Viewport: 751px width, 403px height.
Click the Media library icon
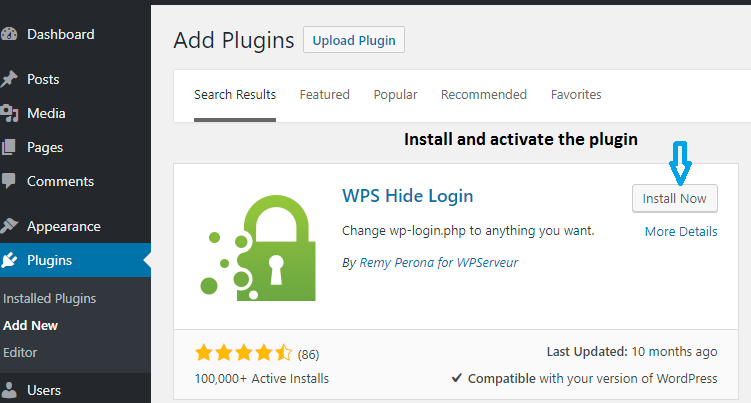pos(9,113)
